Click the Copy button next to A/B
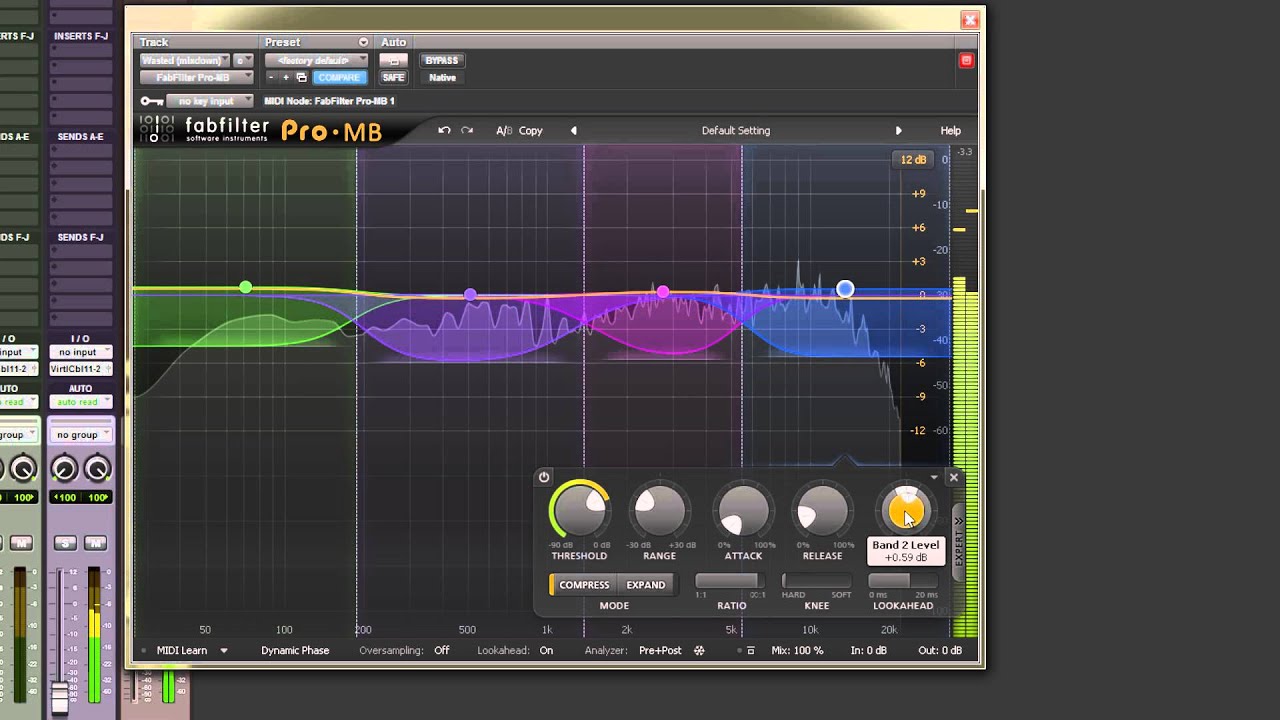Screen dimensions: 1280x720 point(531,131)
